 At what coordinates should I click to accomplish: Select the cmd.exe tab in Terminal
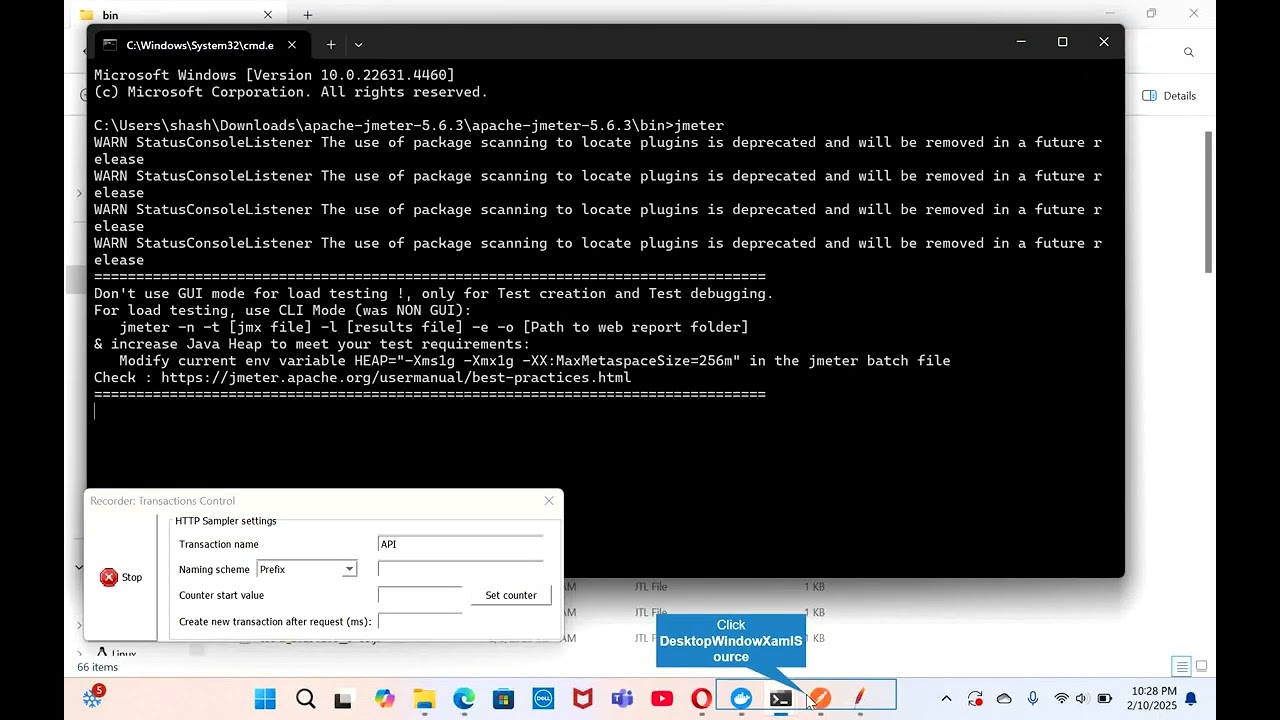pyautogui.click(x=200, y=45)
